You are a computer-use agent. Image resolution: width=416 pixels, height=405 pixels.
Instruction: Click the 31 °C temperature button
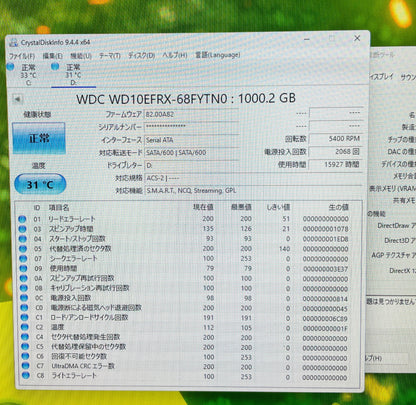pyautogui.click(x=40, y=184)
